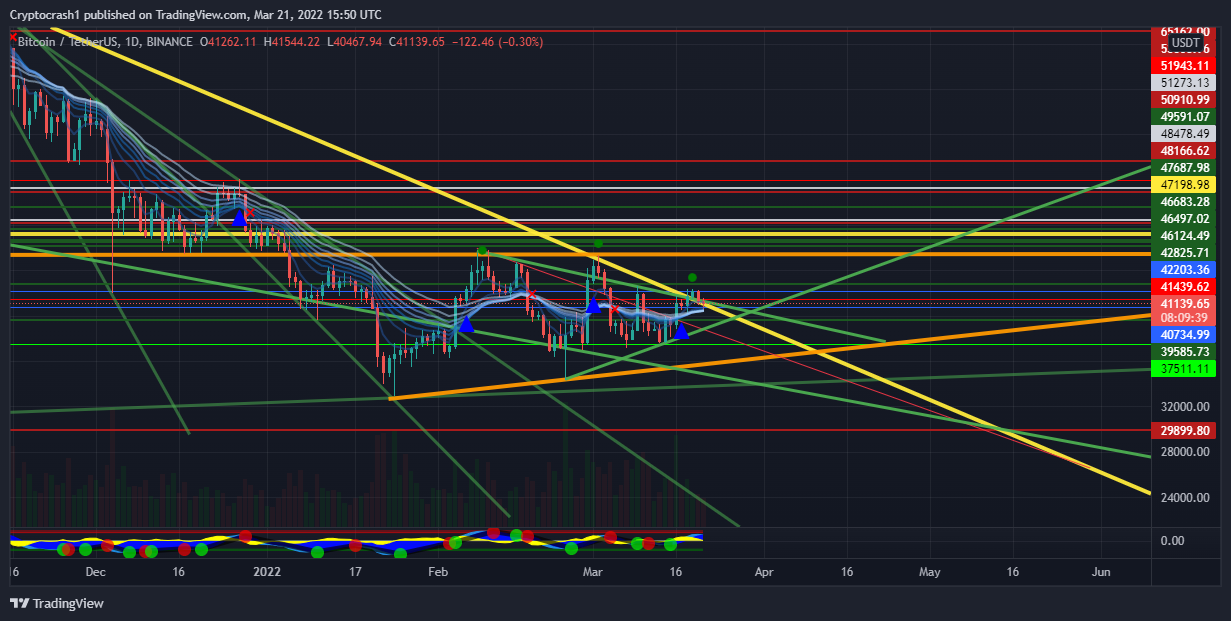Click the green 46683.28 price label
Screen dimensions: 1231x621
pyautogui.click(x=1185, y=201)
